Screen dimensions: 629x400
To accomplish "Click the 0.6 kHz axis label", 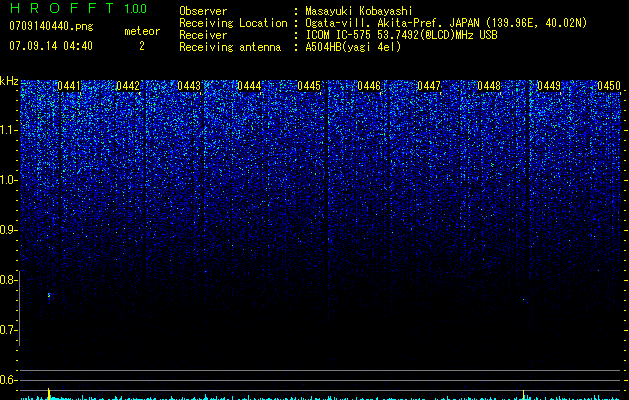I will coord(7,380).
